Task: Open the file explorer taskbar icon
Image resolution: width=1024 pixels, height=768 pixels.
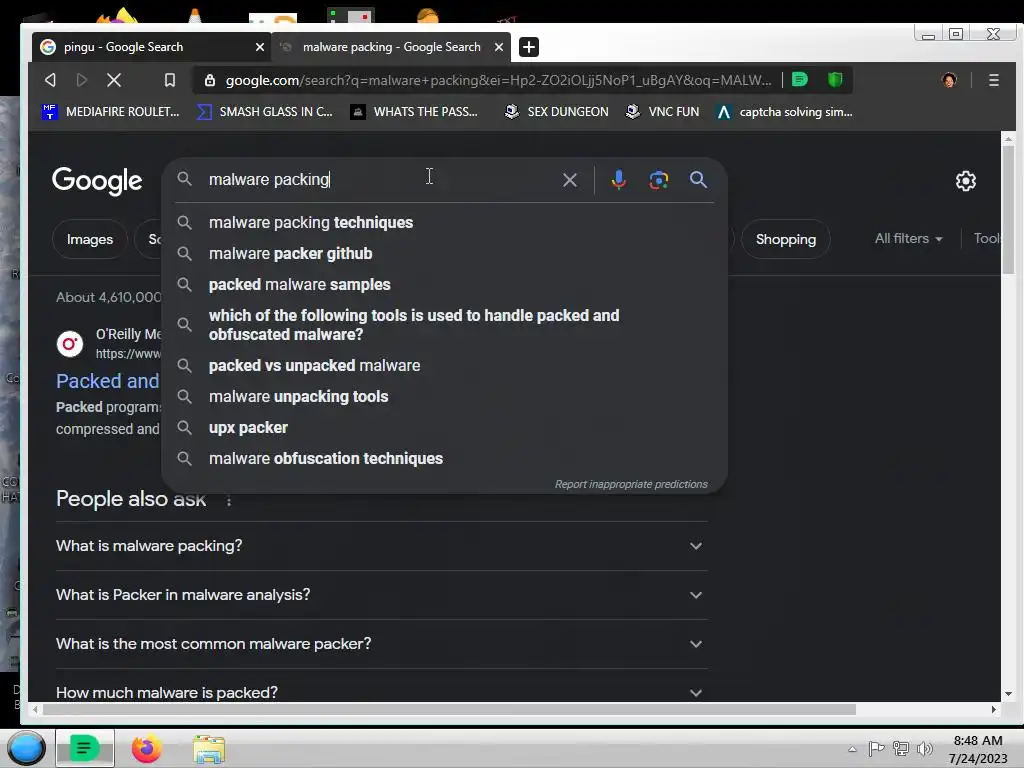Action: 209,749
